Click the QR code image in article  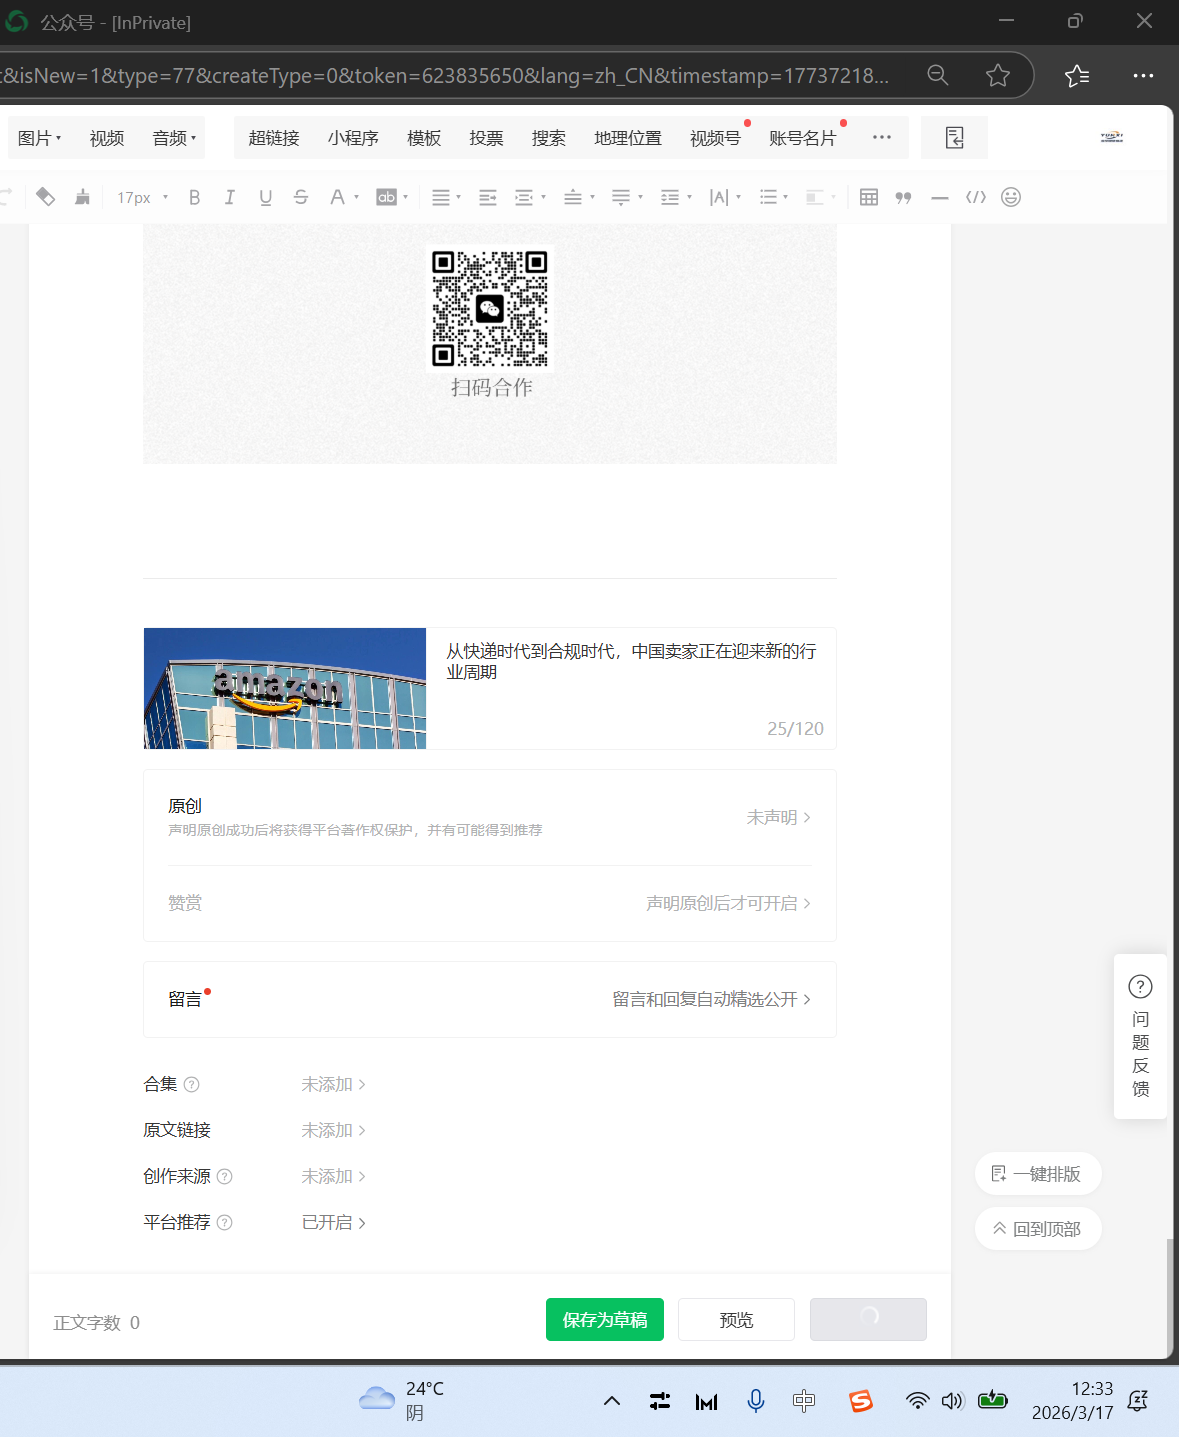(490, 308)
